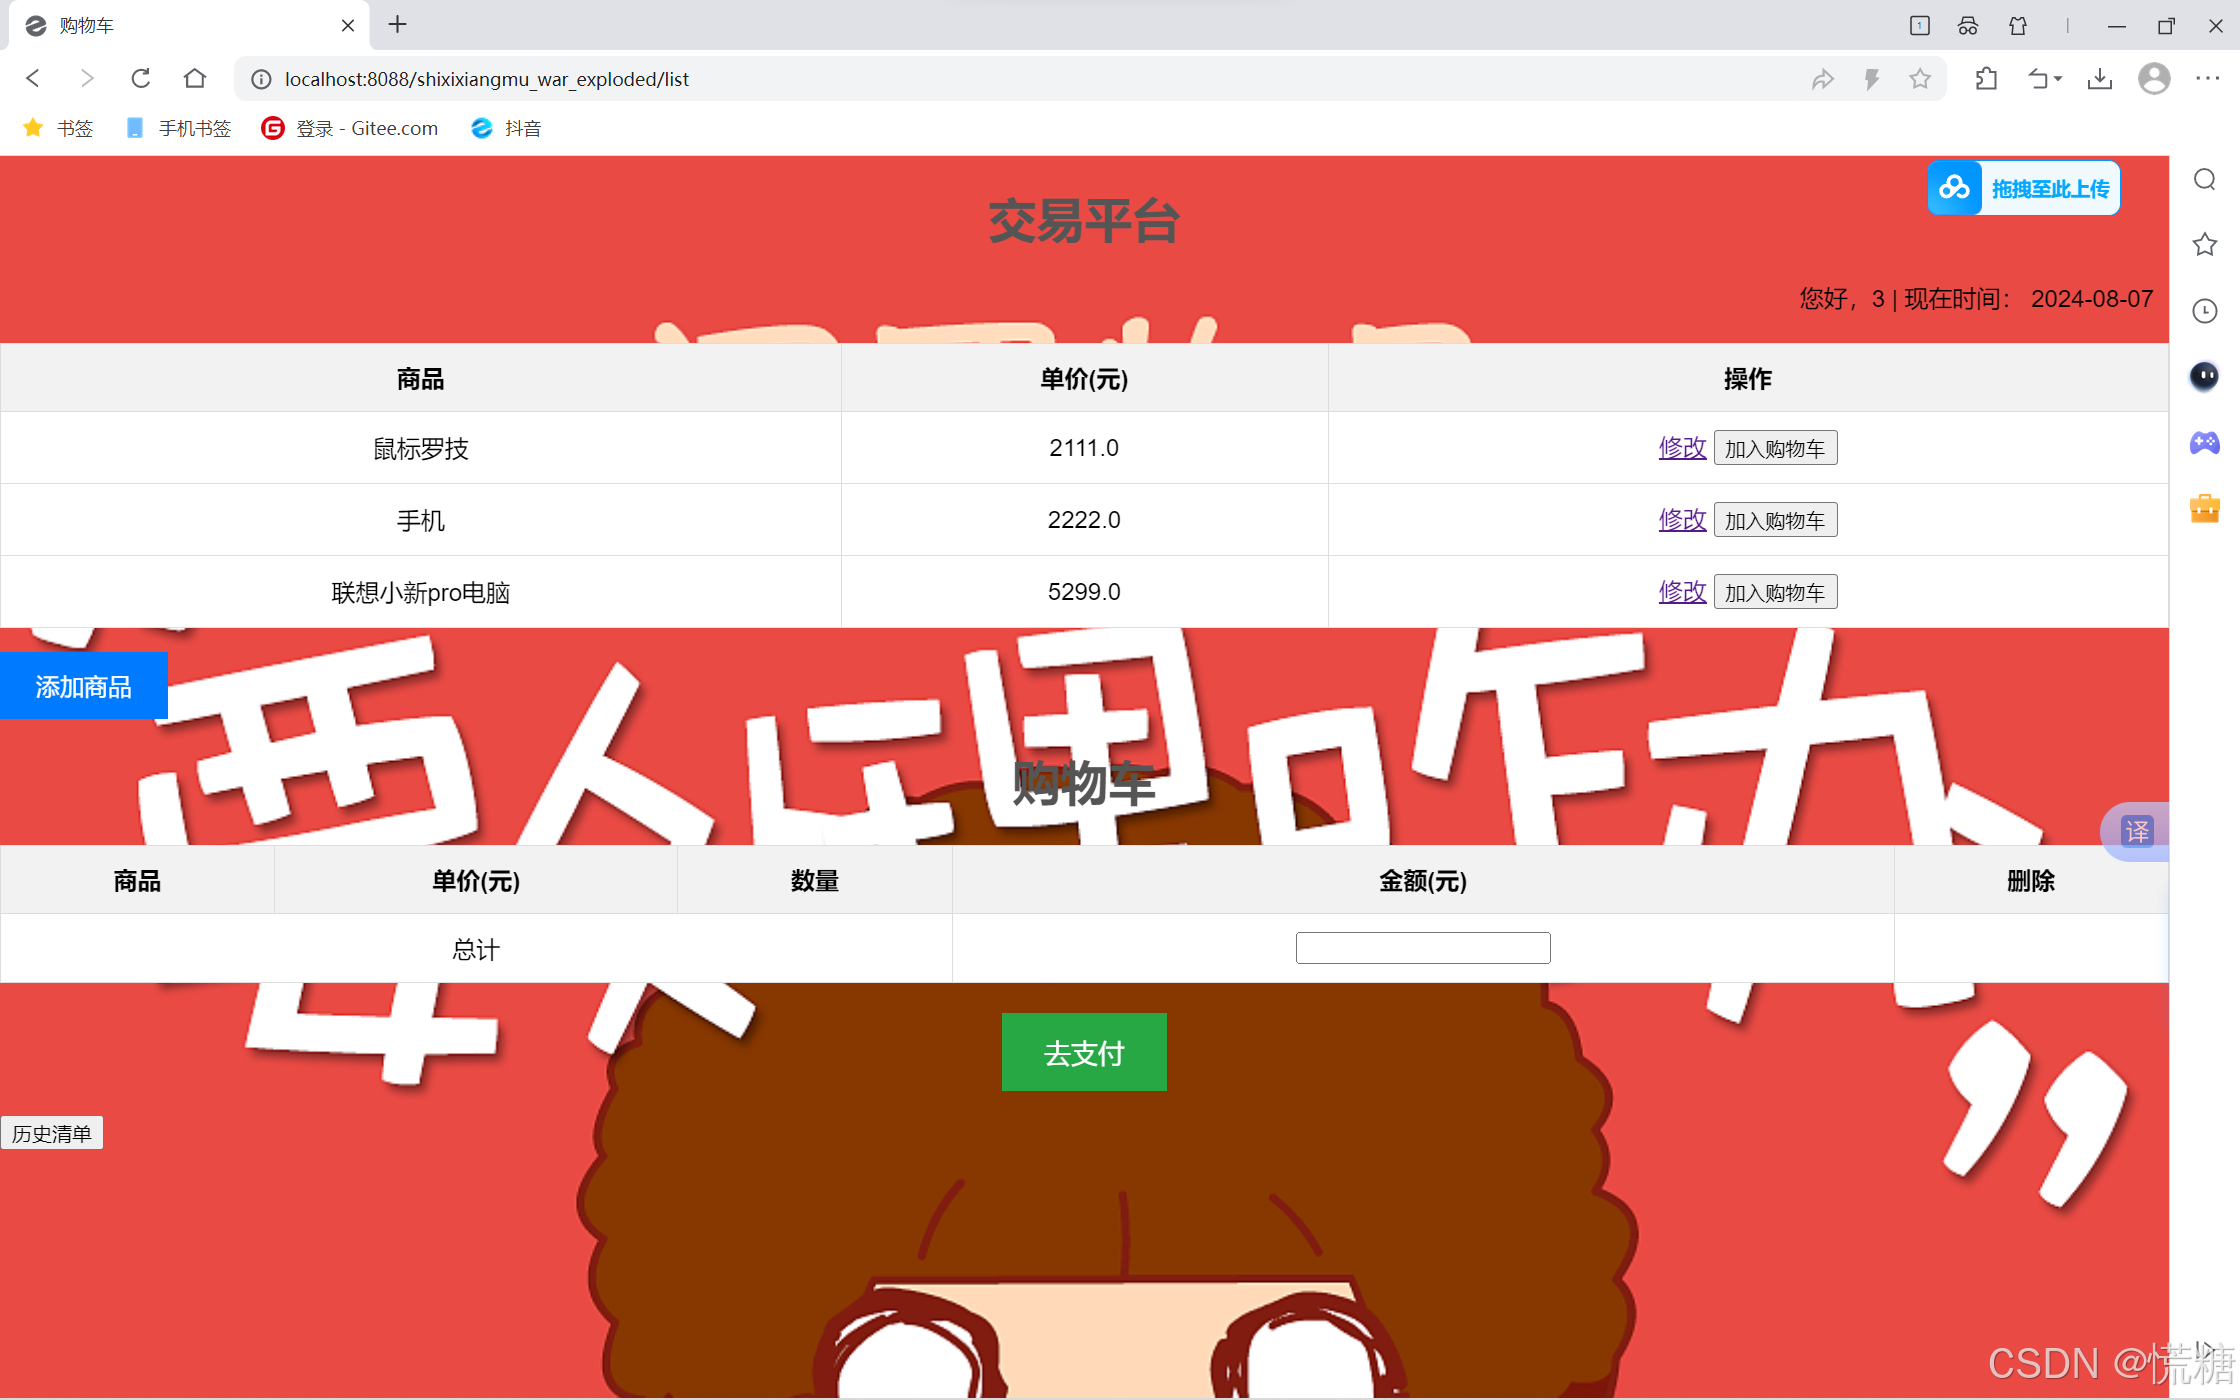Click the address bar URL

[487, 79]
